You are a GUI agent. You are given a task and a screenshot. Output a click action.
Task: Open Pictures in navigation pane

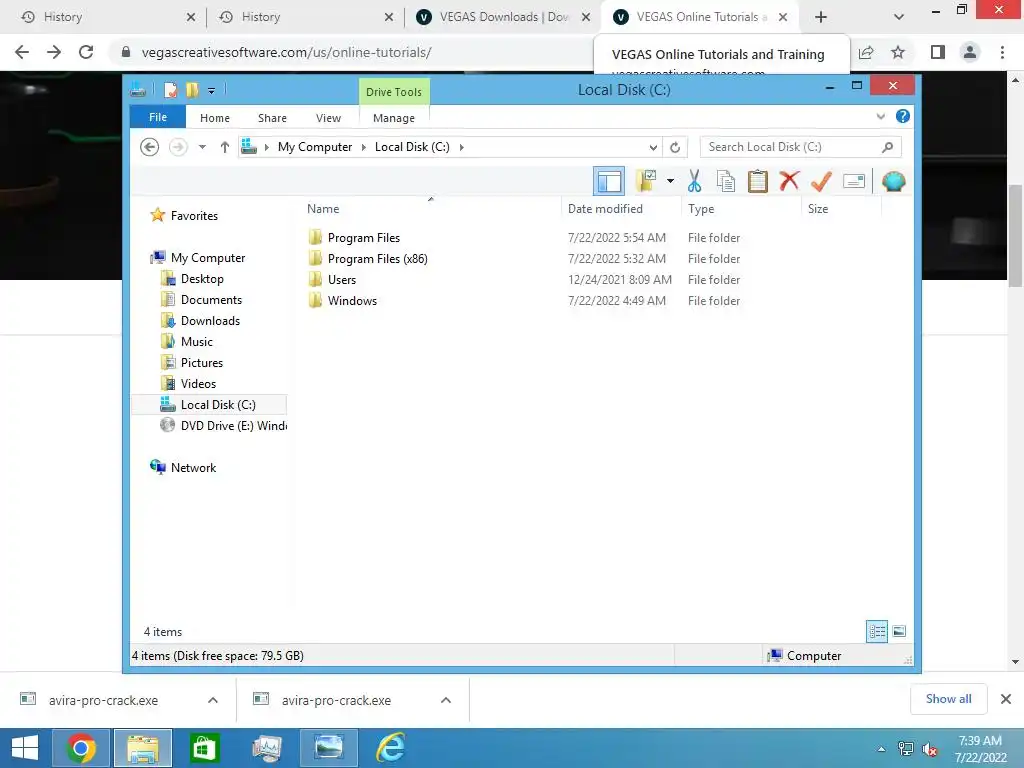tap(202, 362)
